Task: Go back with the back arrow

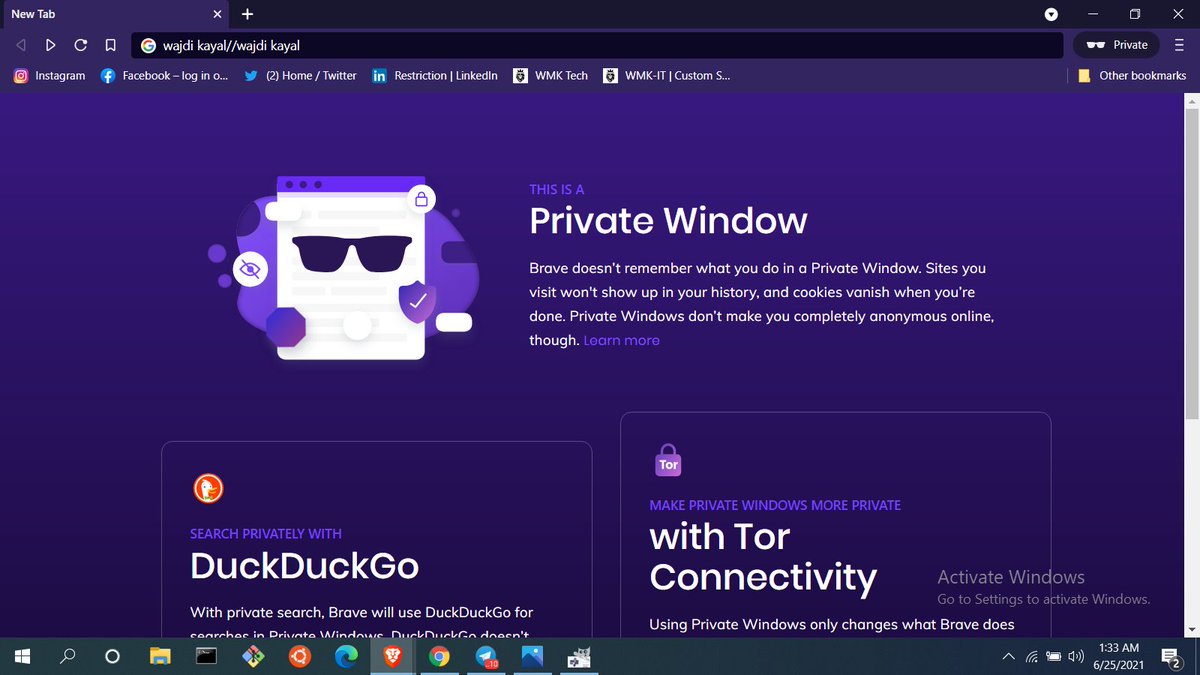Action: (21, 45)
